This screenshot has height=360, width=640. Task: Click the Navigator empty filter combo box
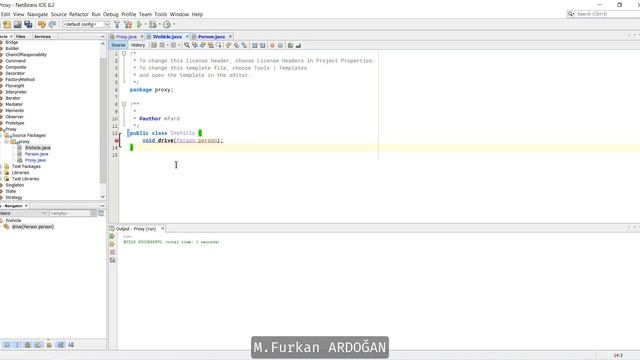[73, 213]
